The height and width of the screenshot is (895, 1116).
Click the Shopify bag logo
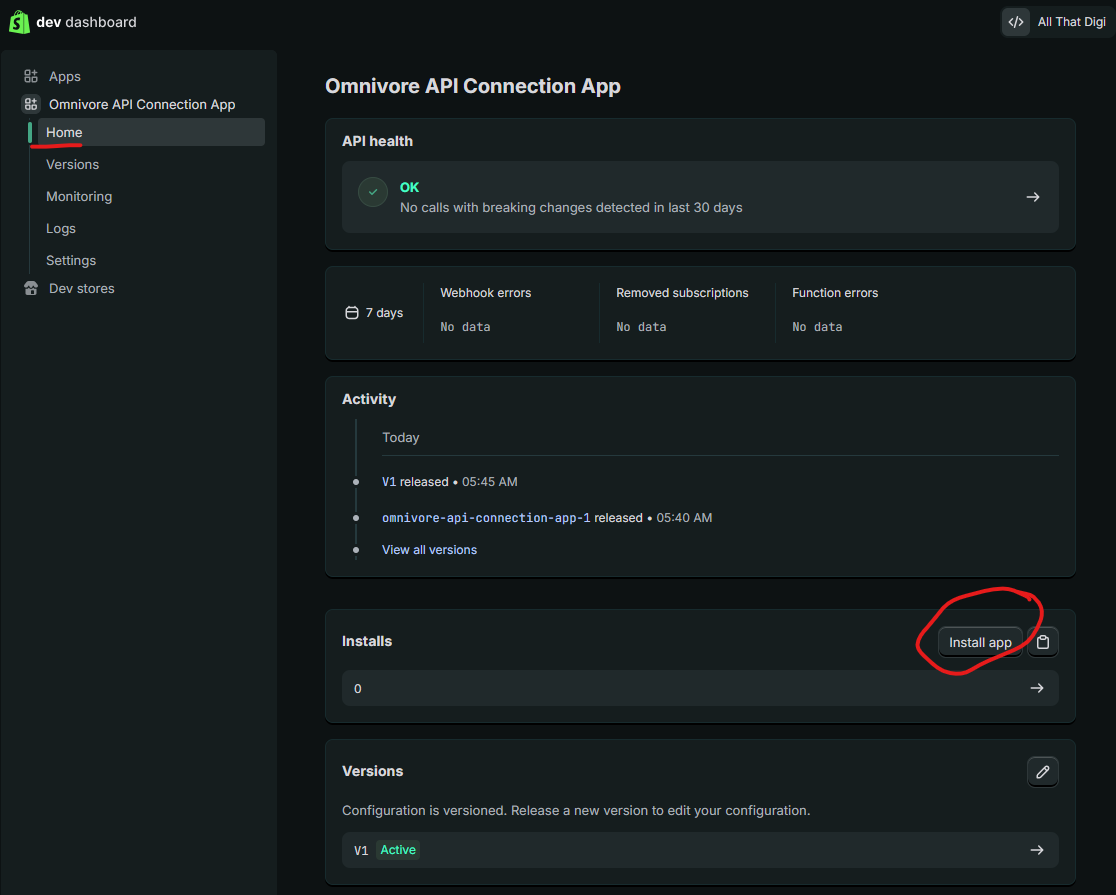(x=19, y=22)
